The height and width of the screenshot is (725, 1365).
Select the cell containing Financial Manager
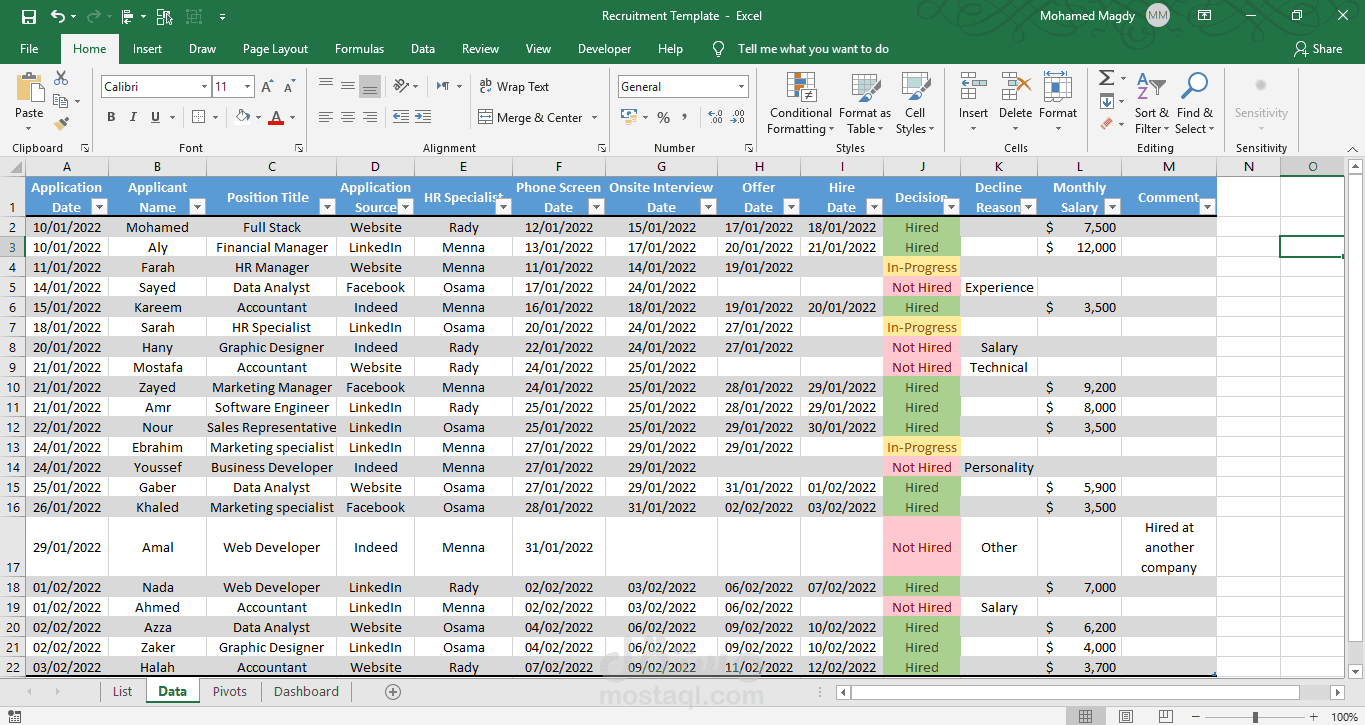click(271, 247)
